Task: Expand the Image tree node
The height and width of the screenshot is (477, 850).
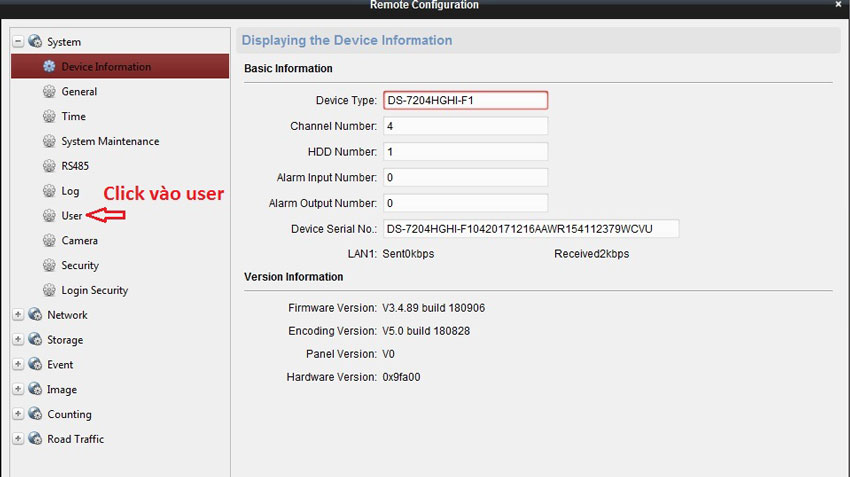Action: (x=18, y=390)
